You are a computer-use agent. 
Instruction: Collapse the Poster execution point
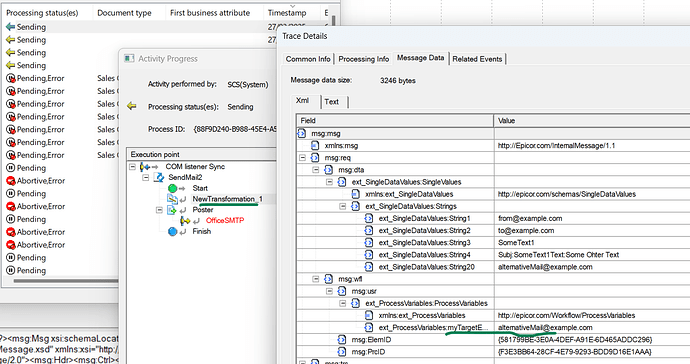[x=159, y=210]
